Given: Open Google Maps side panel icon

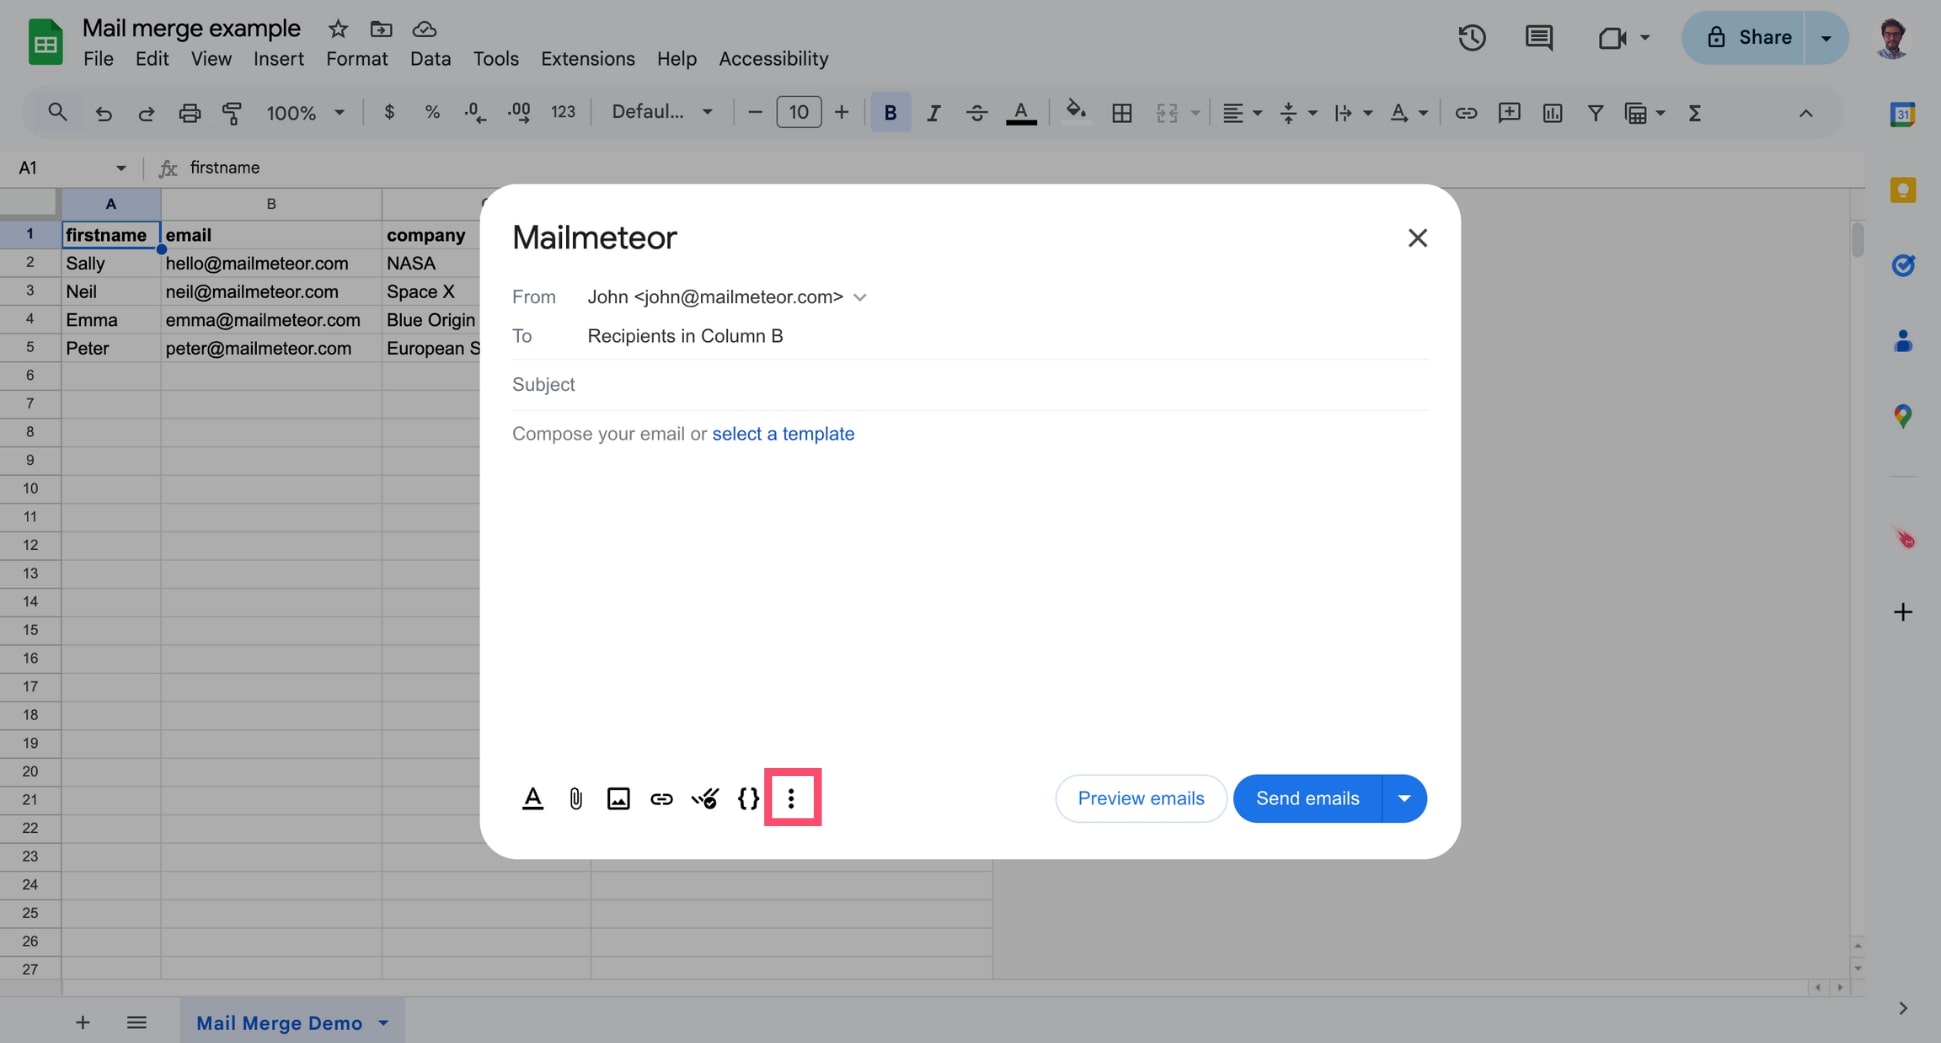Looking at the screenshot, I should click(x=1902, y=416).
